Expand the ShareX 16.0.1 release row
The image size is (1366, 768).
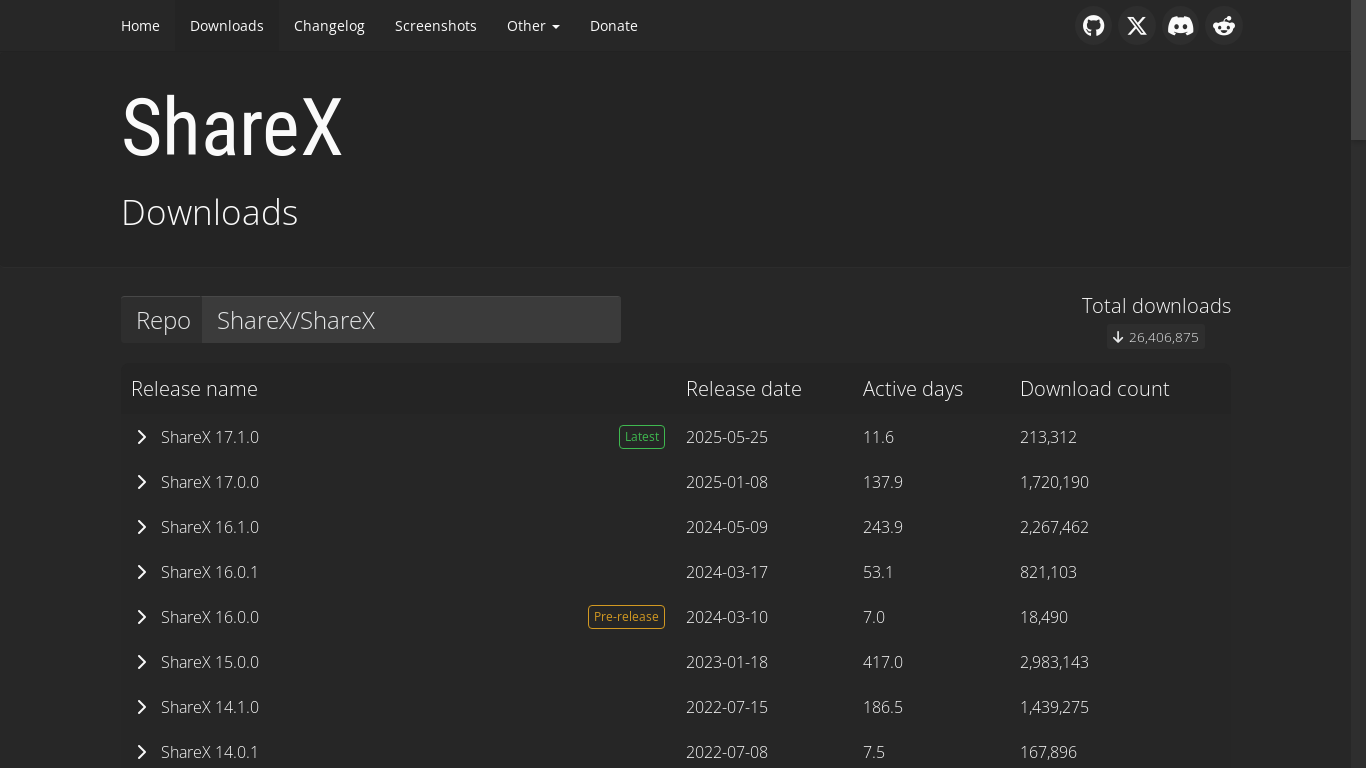142,572
